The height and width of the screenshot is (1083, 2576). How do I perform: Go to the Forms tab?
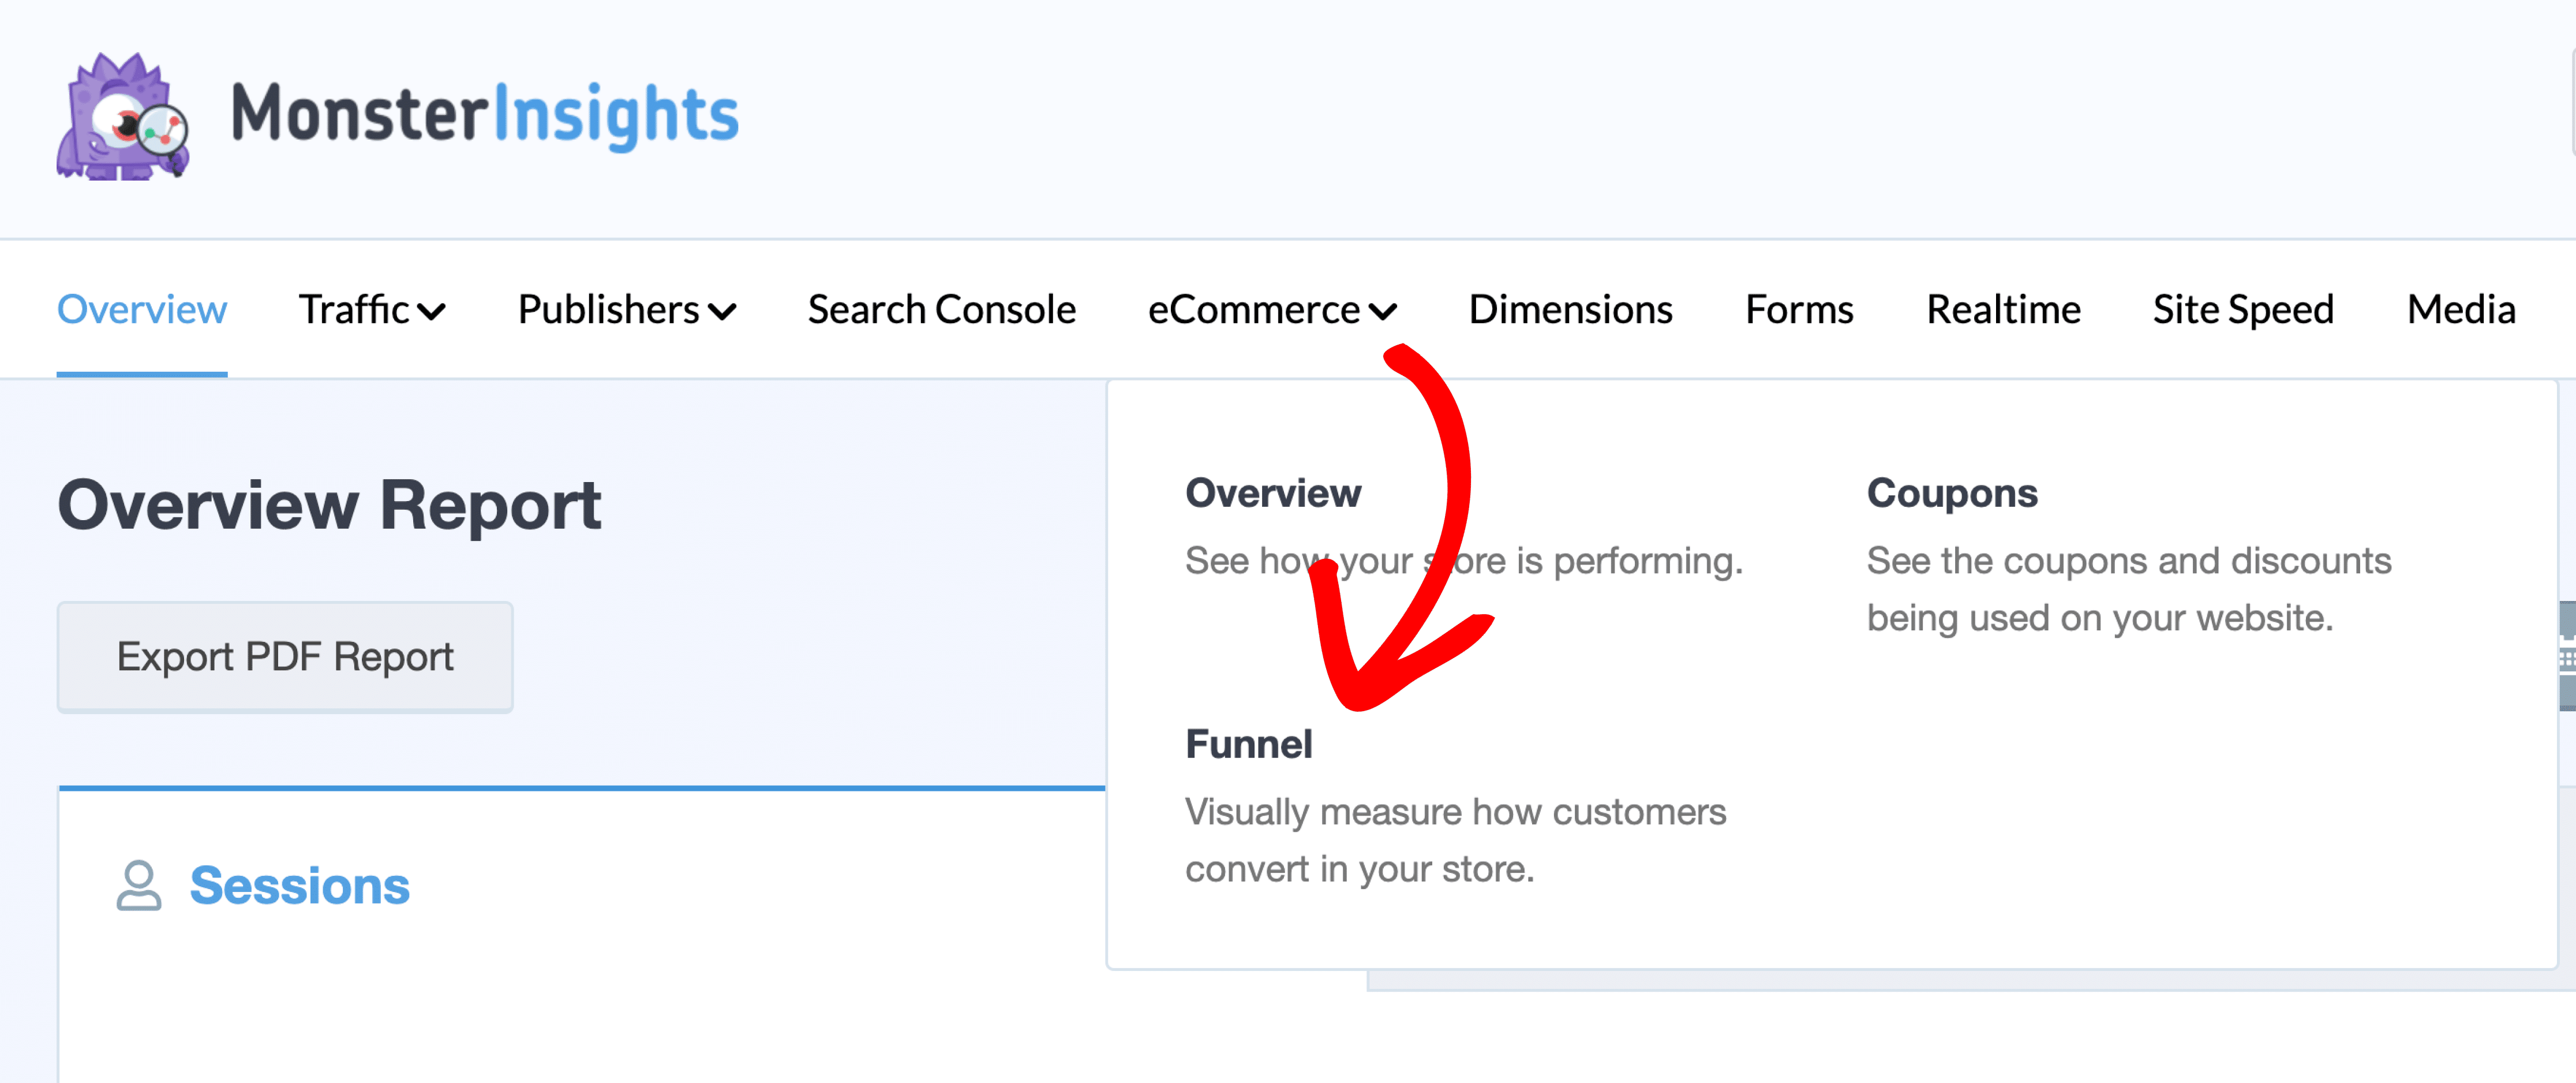click(1798, 310)
